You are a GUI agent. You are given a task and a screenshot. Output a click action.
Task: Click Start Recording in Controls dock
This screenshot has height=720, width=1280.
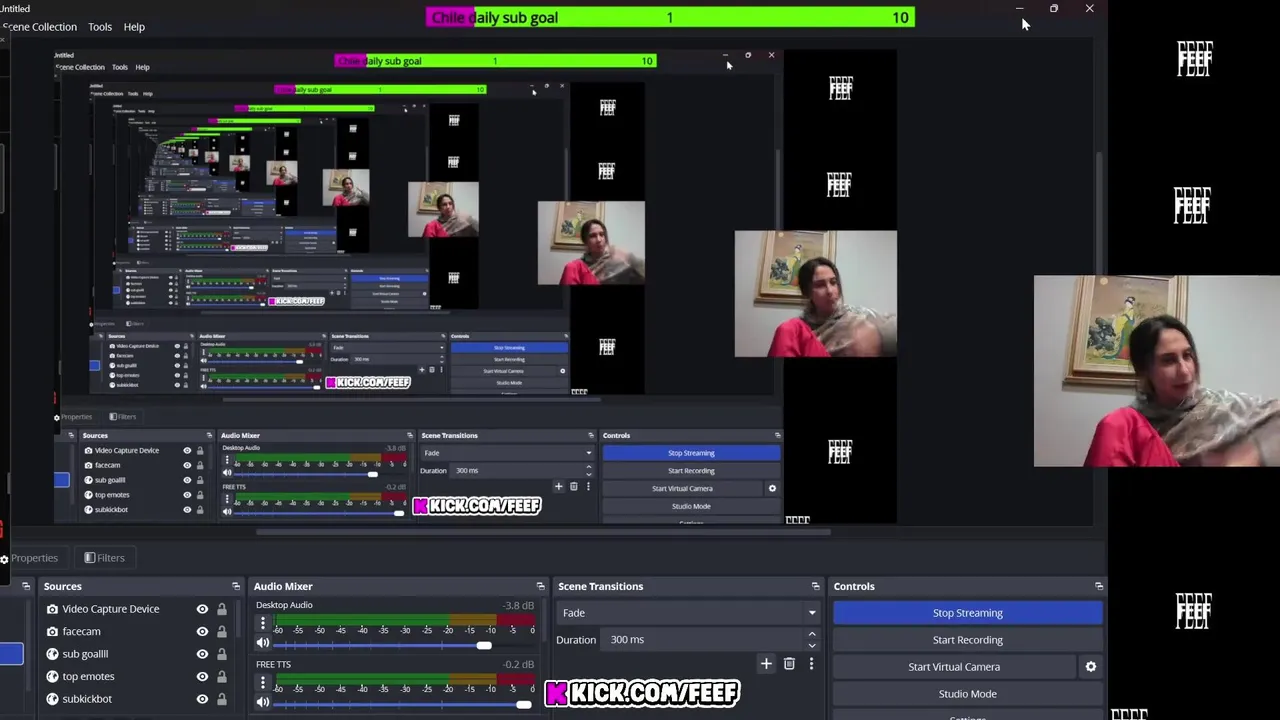(x=967, y=640)
